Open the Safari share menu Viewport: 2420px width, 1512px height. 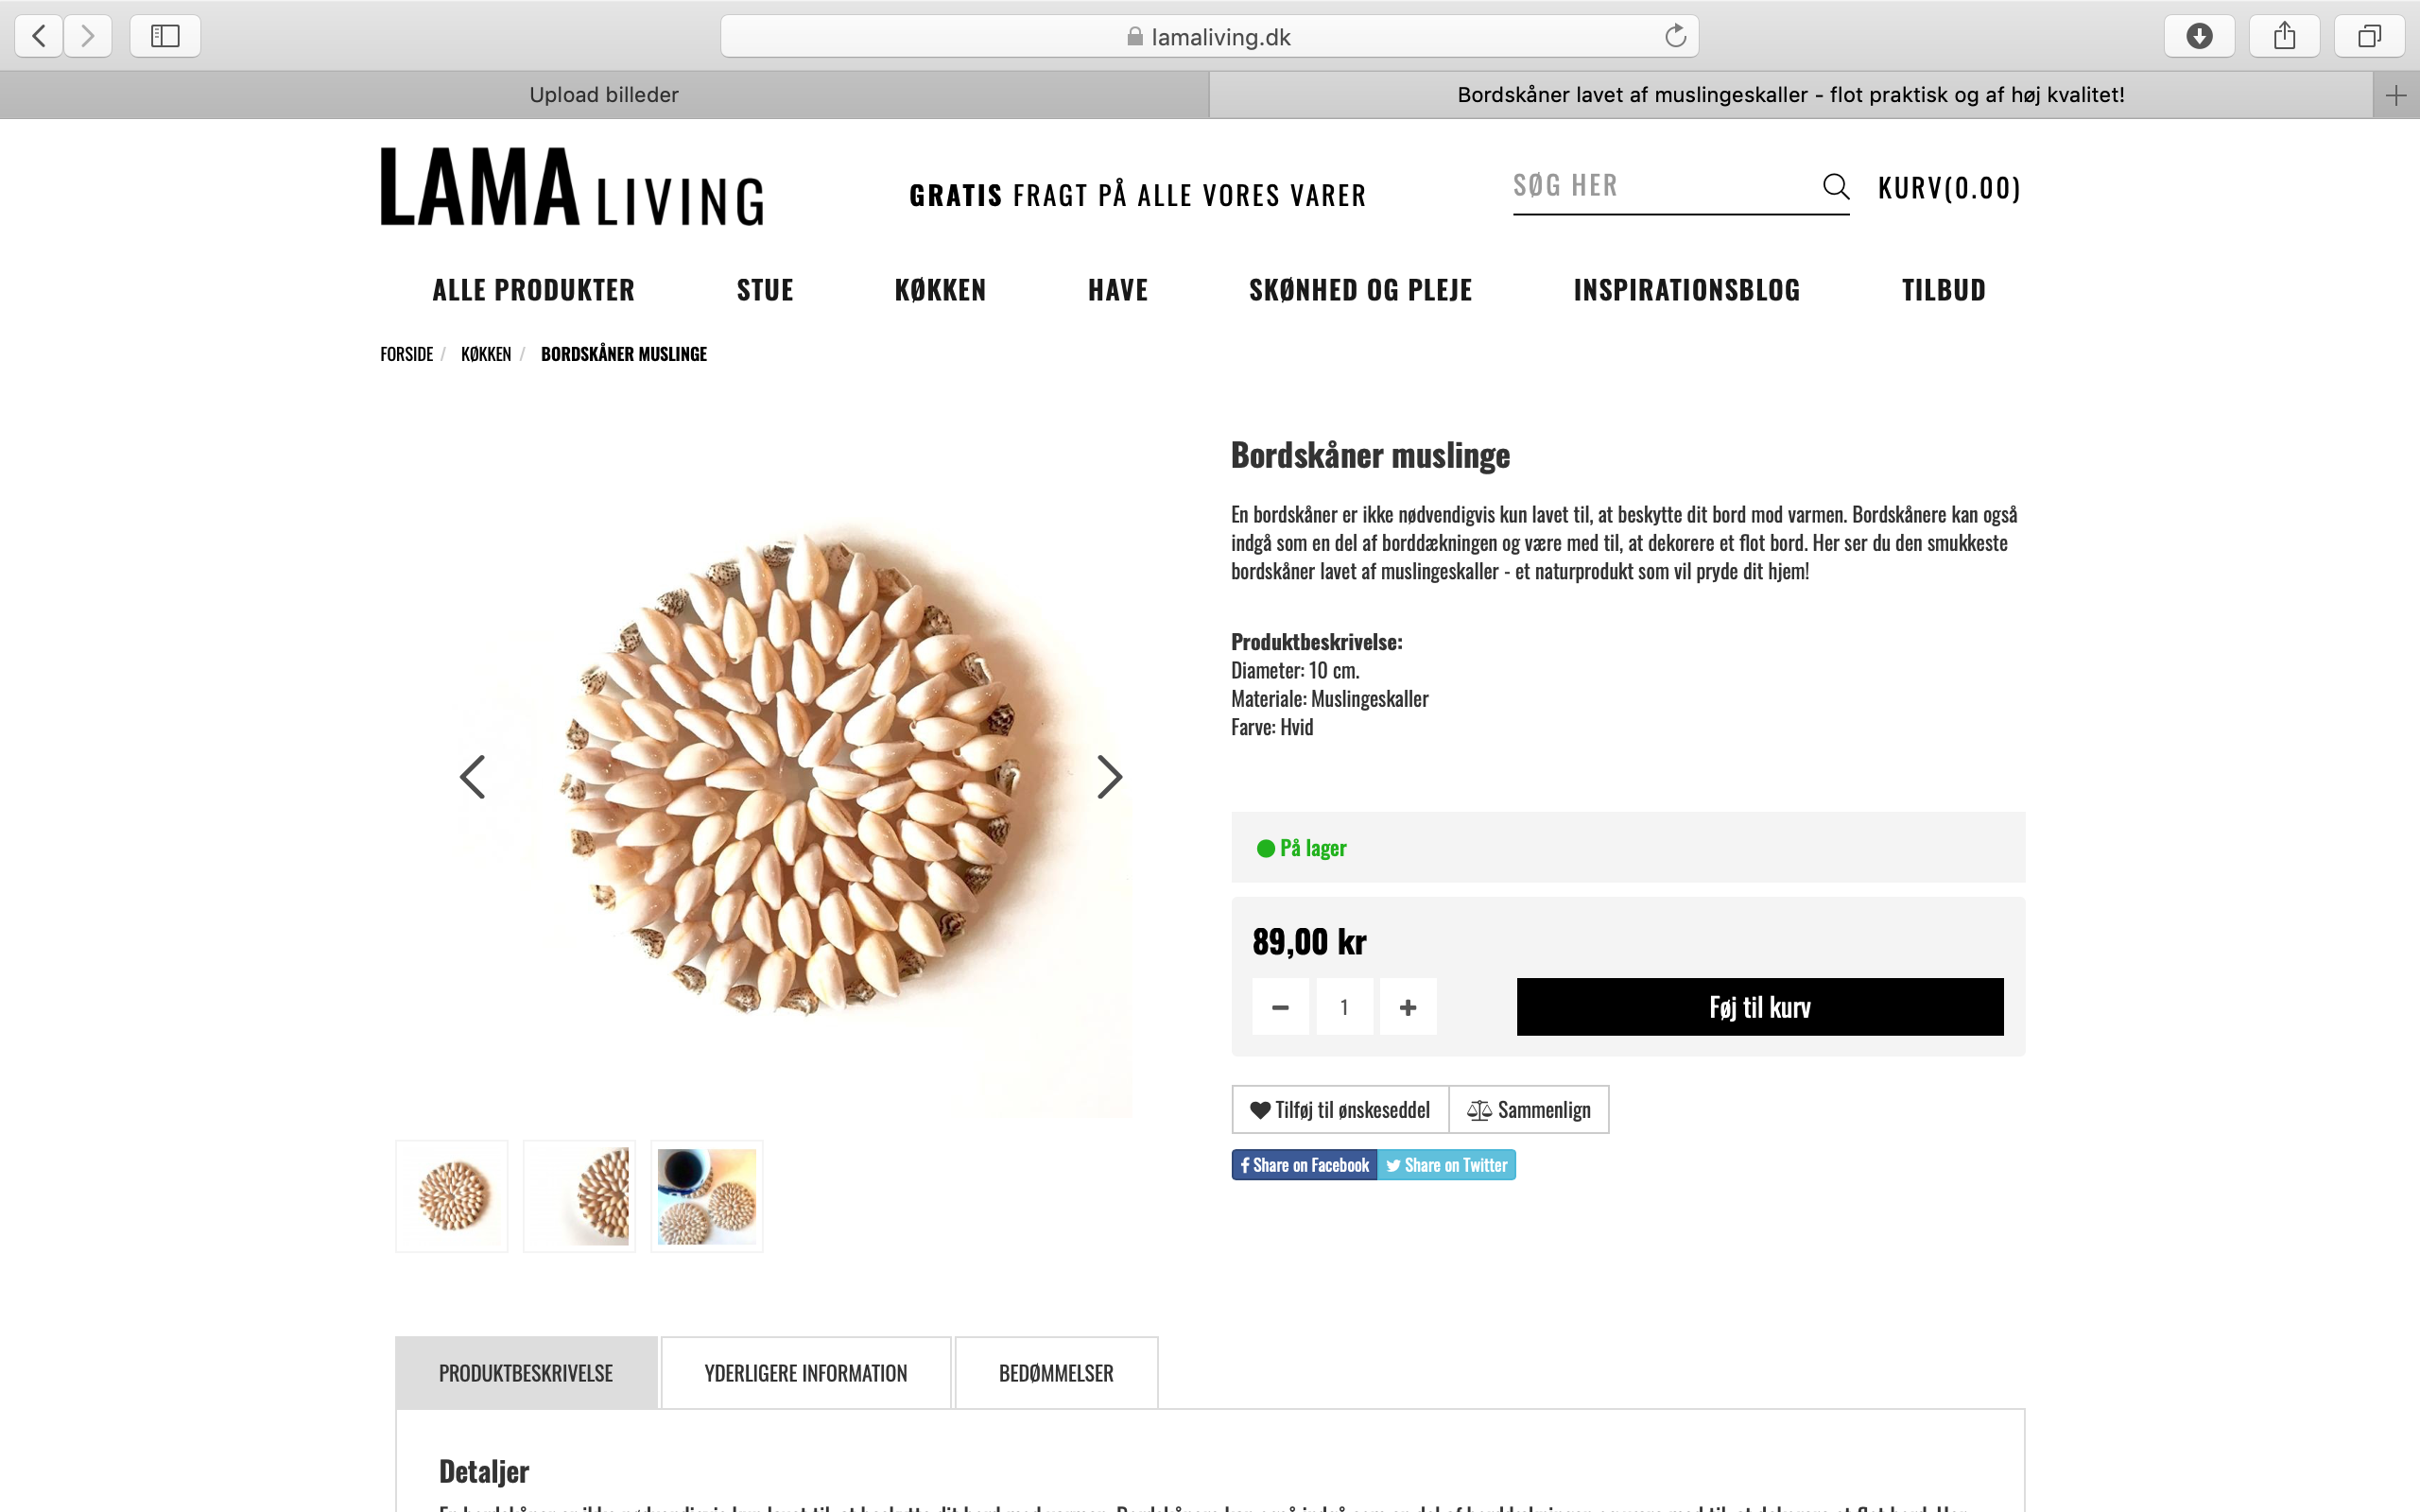2284,37
